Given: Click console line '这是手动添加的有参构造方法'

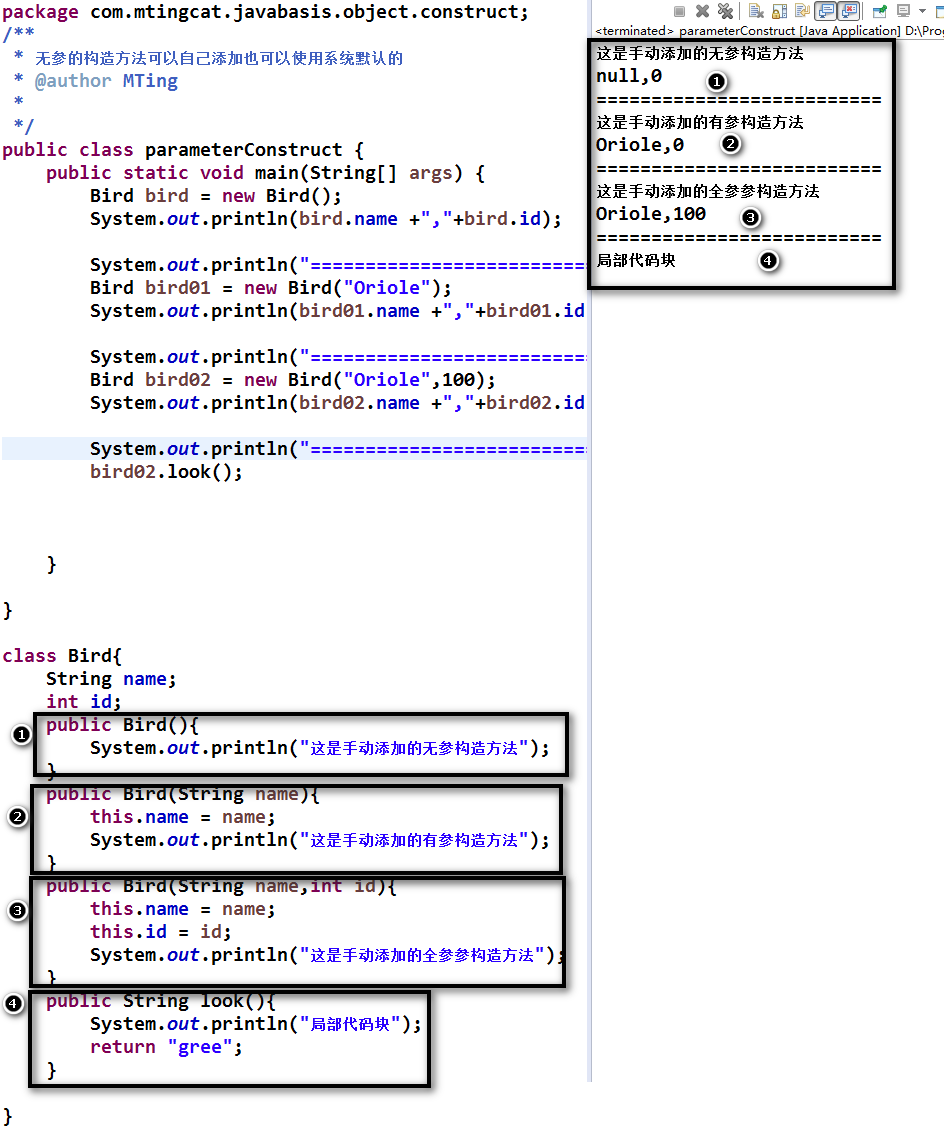Looking at the screenshot, I should (700, 122).
